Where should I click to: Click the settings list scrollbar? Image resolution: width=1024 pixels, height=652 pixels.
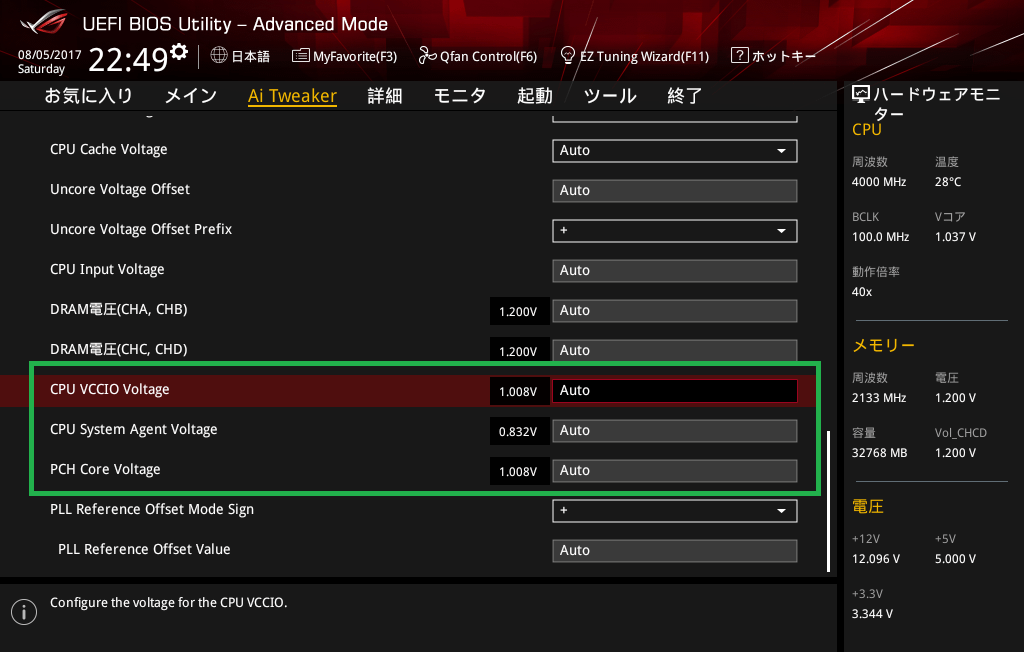(828, 500)
